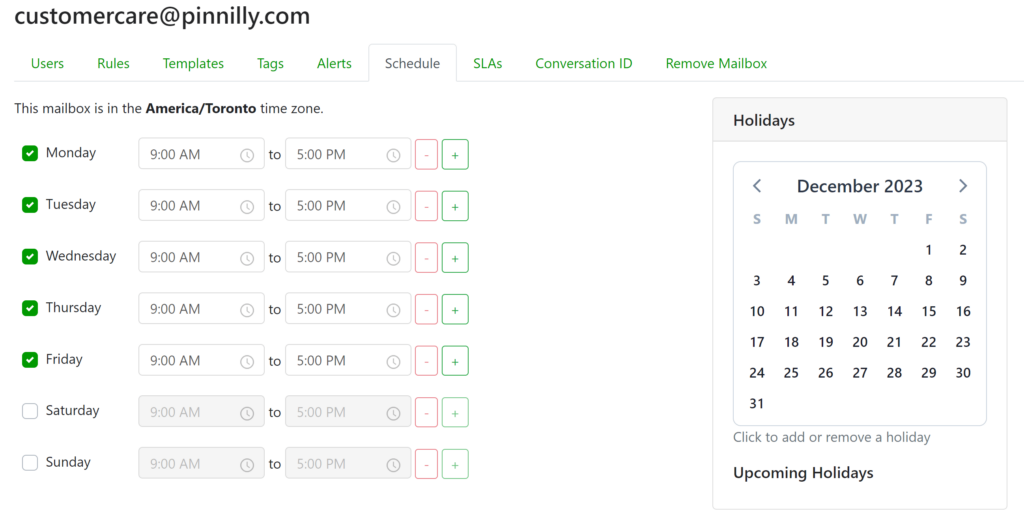Add time range with Thursday plus button
This screenshot has height=525, width=1024.
tap(455, 310)
